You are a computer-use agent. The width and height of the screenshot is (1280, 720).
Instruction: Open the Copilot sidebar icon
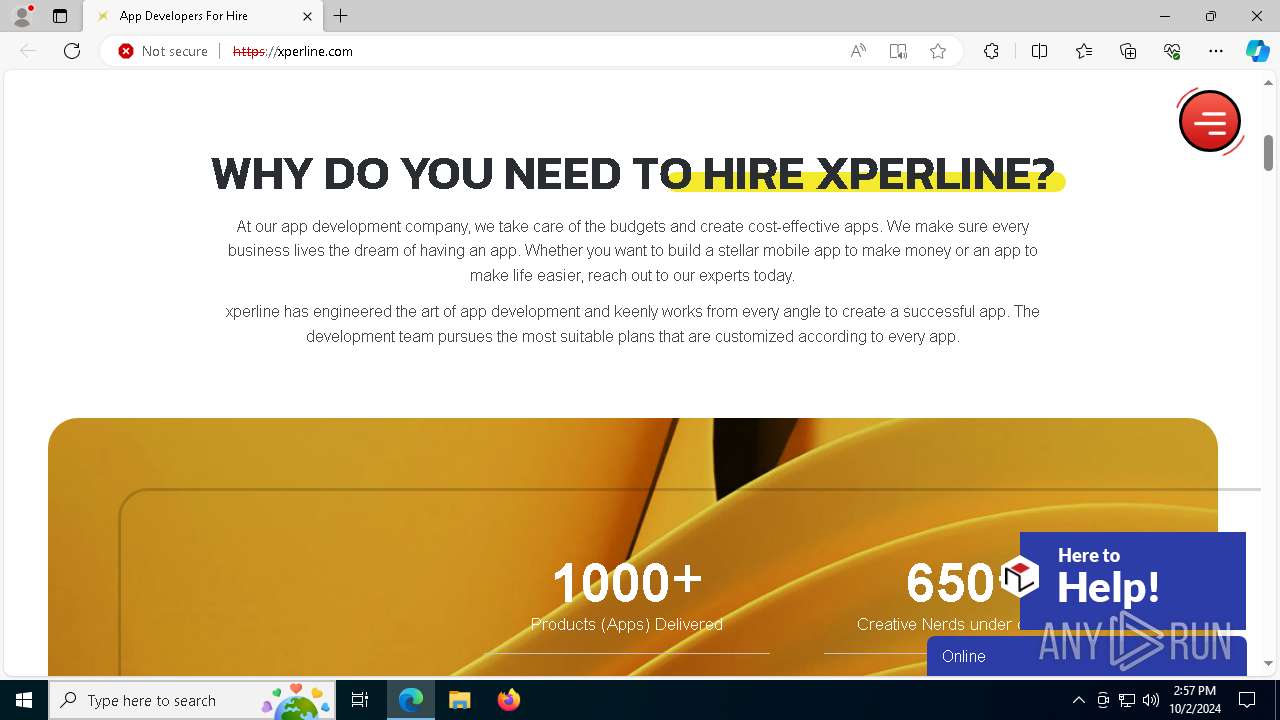(1257, 51)
